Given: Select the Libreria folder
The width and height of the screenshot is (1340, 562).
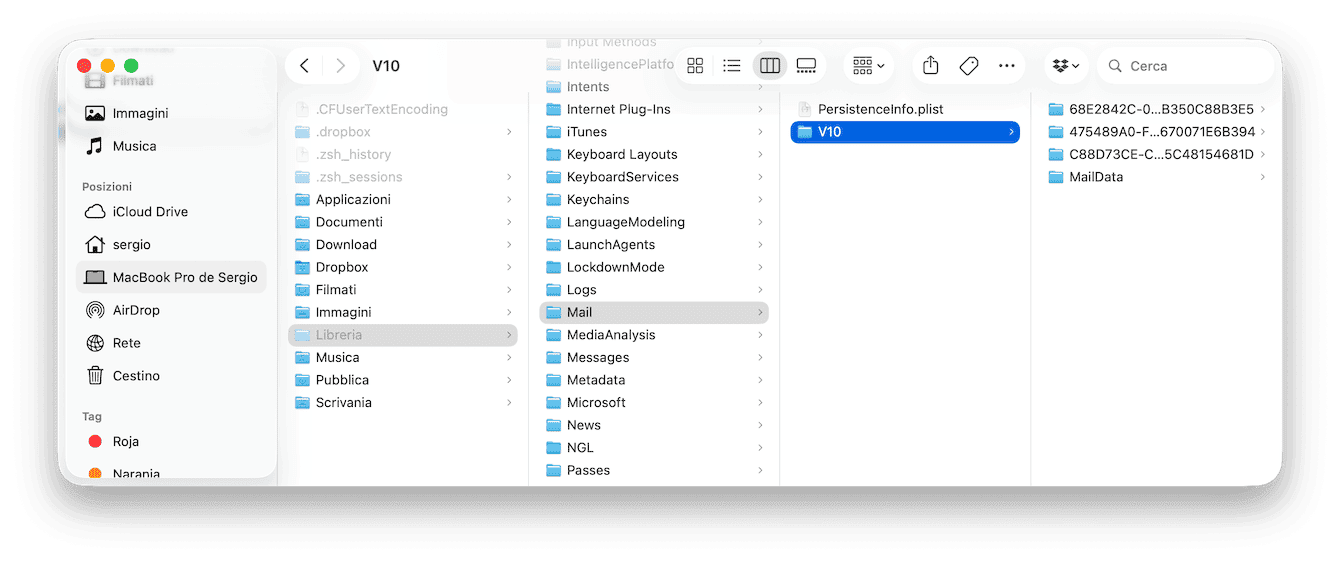Looking at the screenshot, I should [x=403, y=335].
